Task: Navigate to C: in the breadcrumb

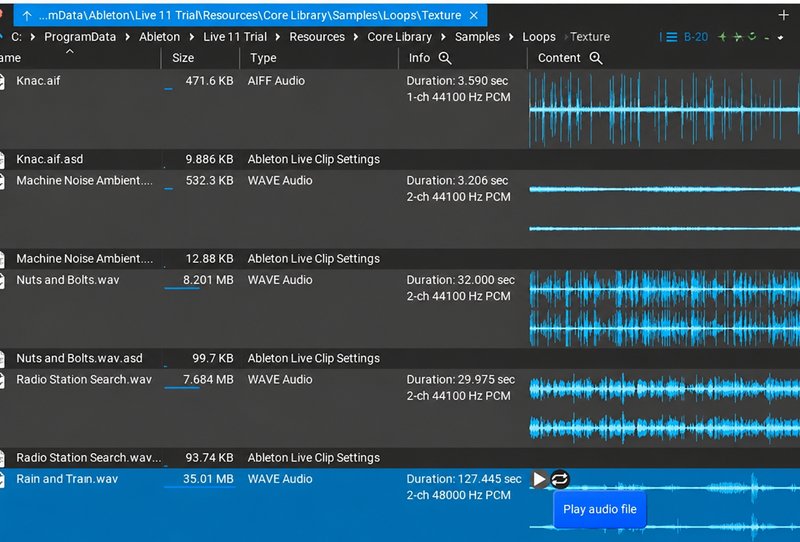Action: pyautogui.click(x=16, y=37)
